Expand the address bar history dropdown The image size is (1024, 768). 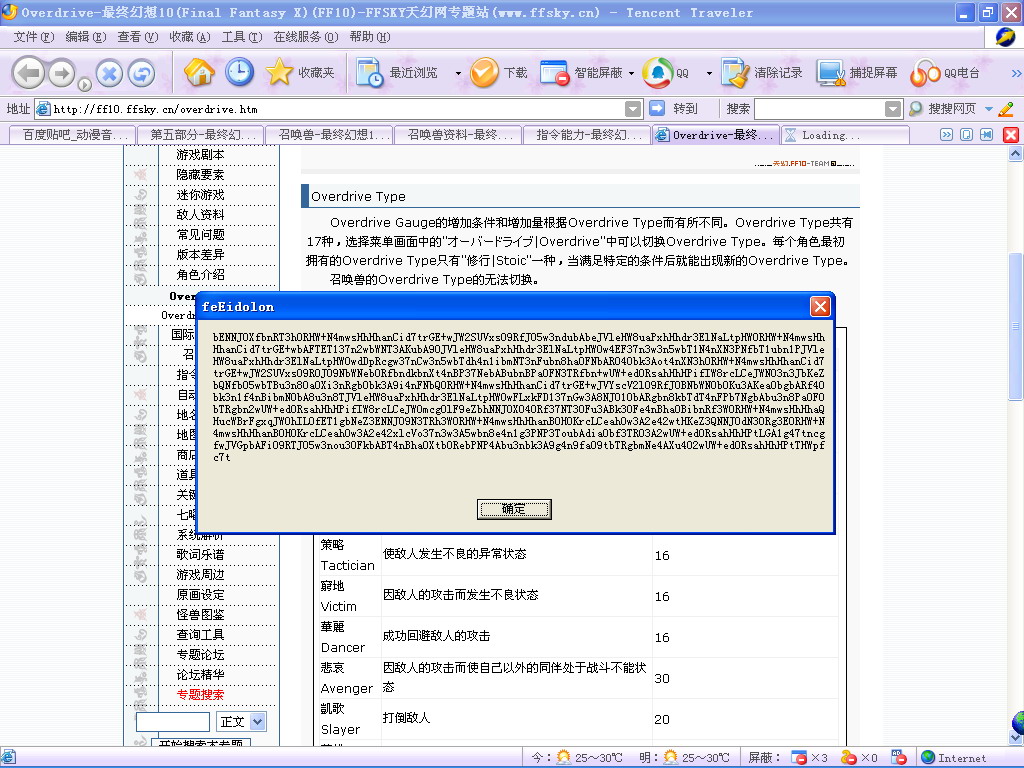633,109
